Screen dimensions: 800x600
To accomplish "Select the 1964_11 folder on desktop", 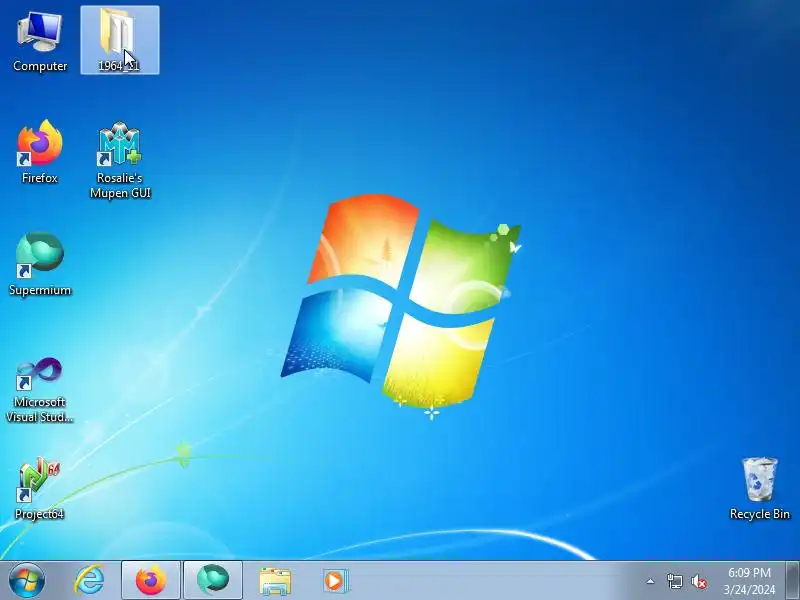I will click(x=119, y=40).
